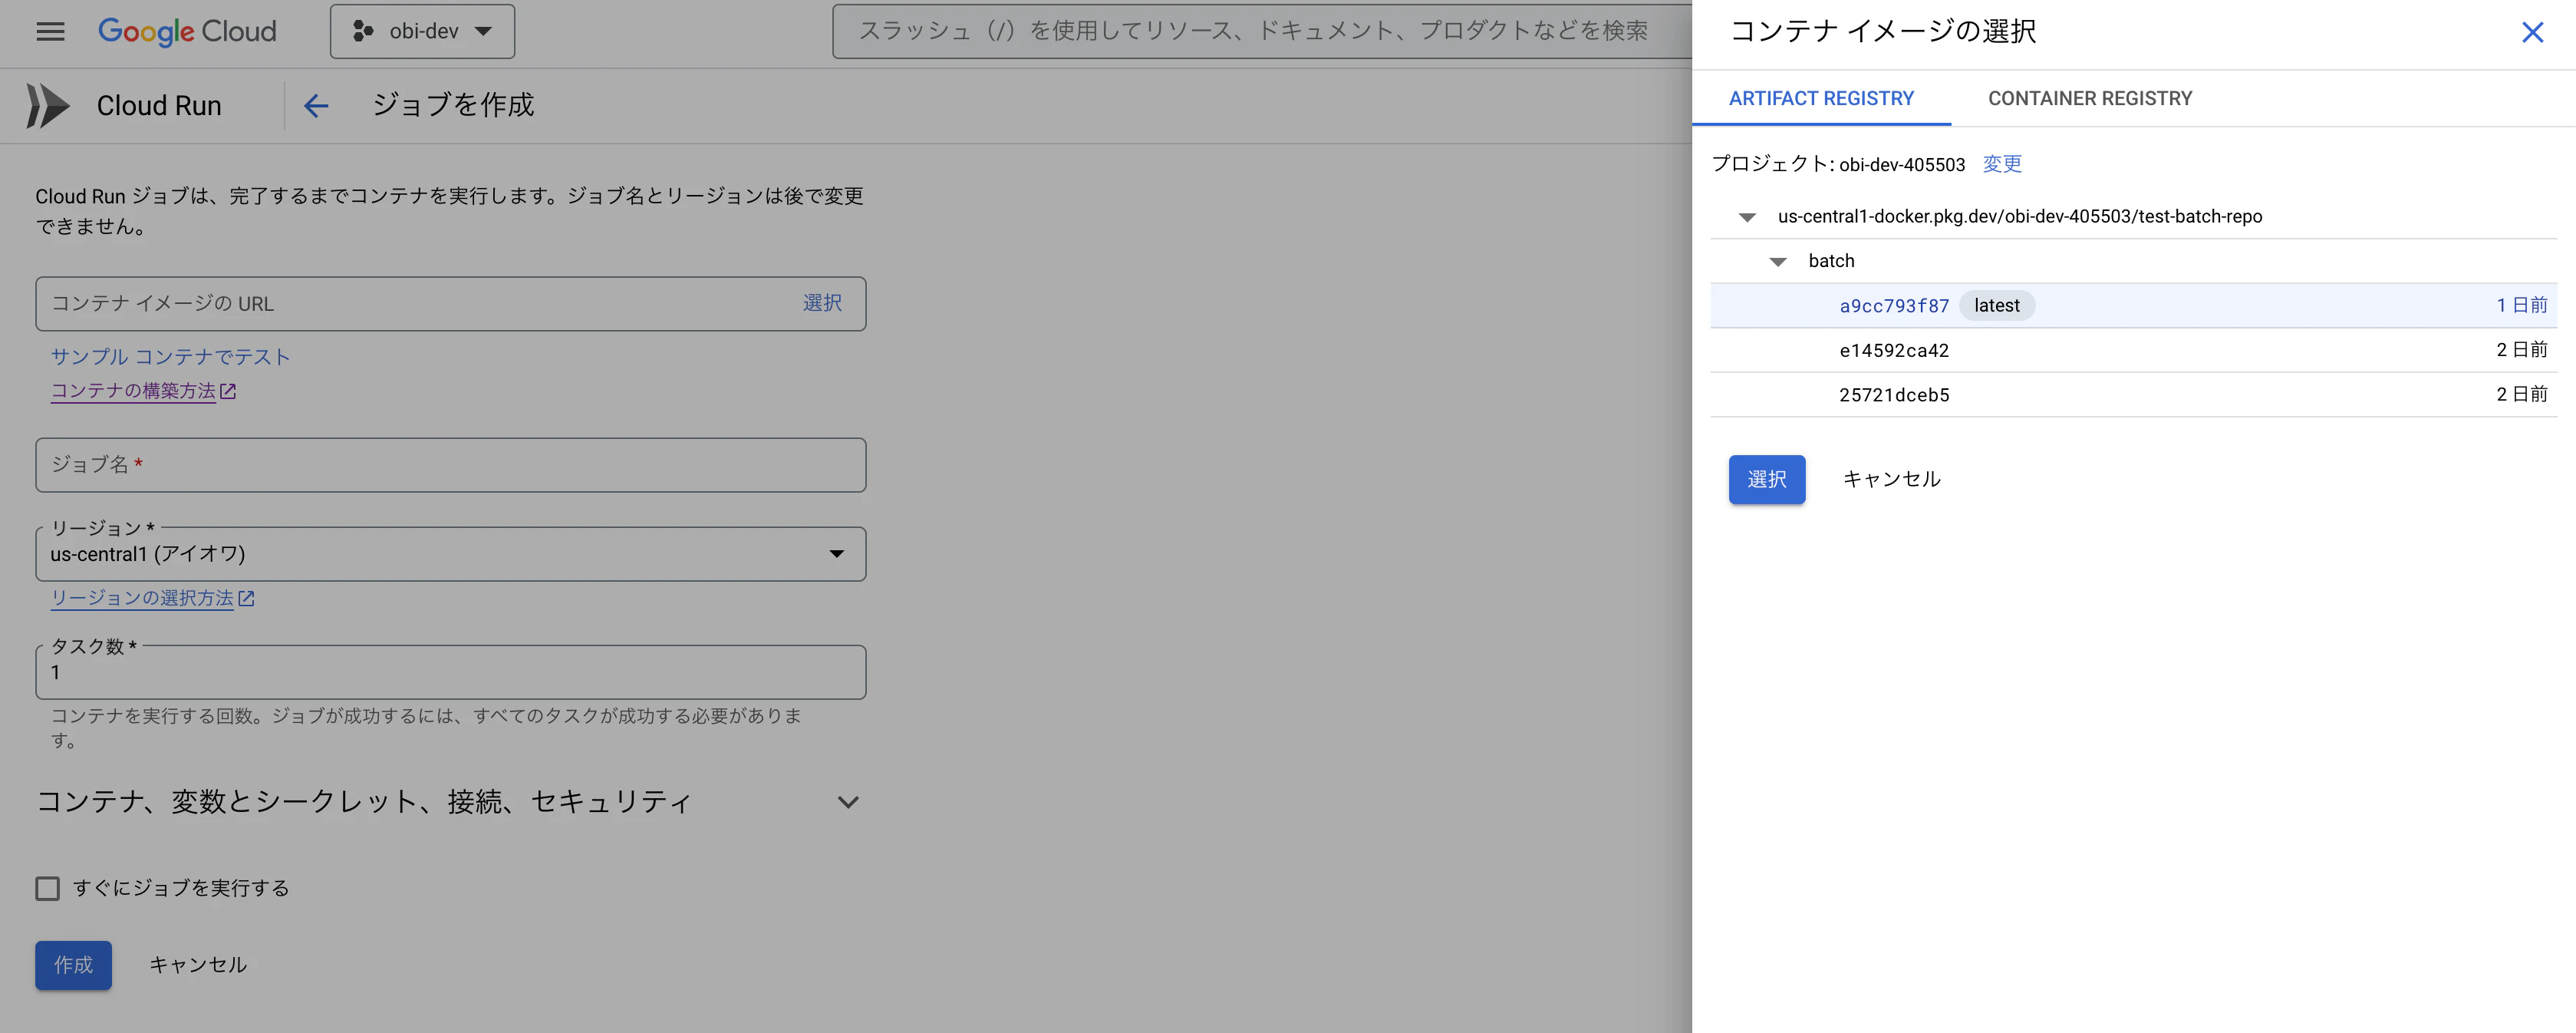The height and width of the screenshot is (1033, 2576).
Task: Select image a9cc793f87 tagged latest
Action: point(2133,306)
